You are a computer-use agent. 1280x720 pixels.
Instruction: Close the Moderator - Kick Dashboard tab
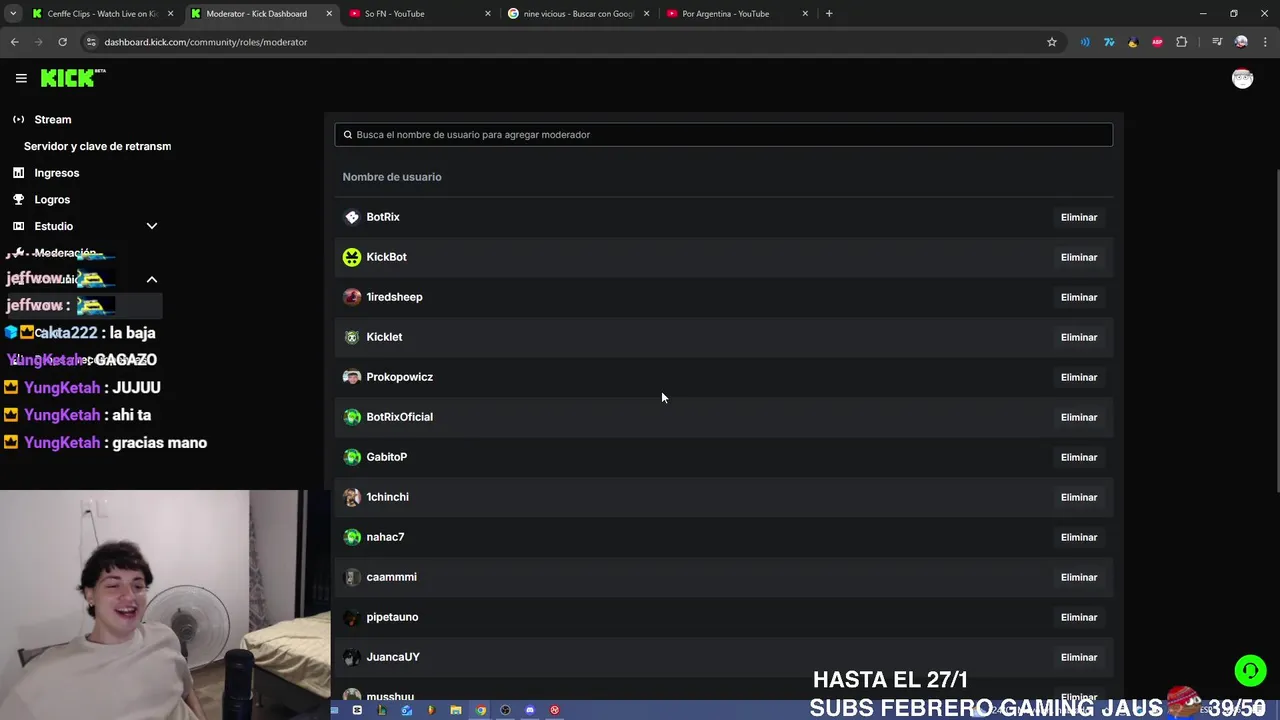[329, 14]
